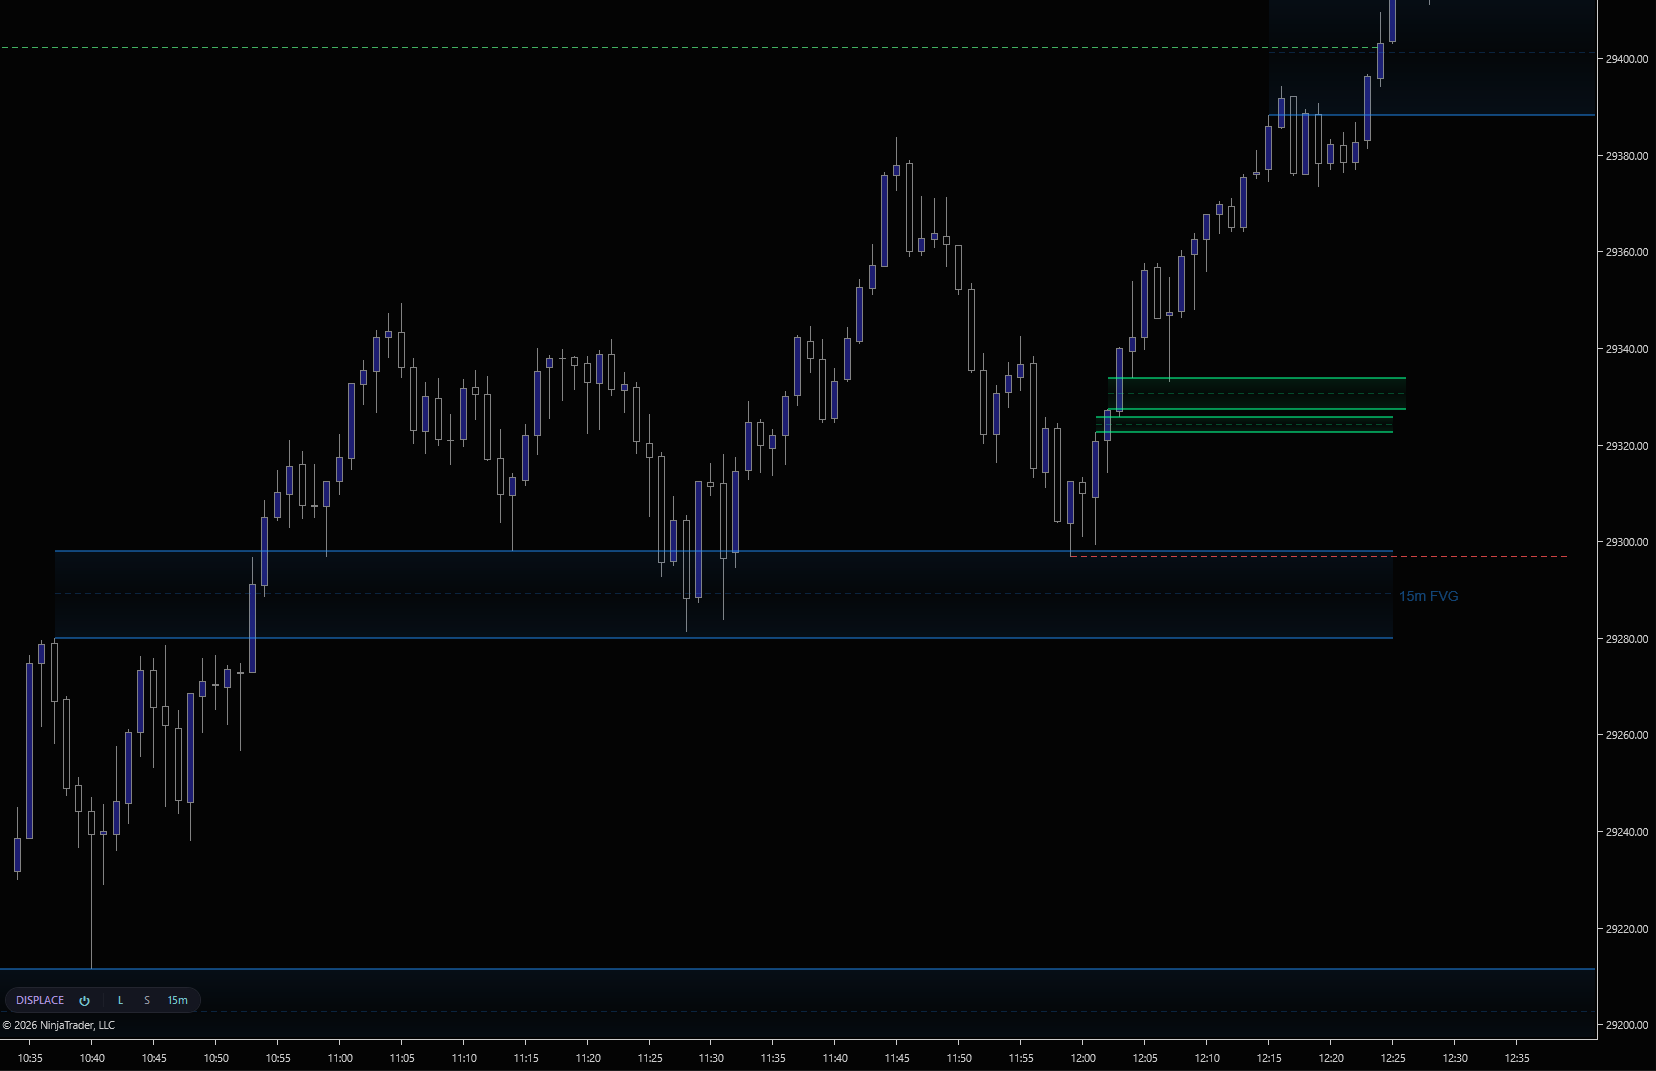1656x1071 pixels.
Task: Click the 10:50 time axis label
Action: coord(216,1058)
